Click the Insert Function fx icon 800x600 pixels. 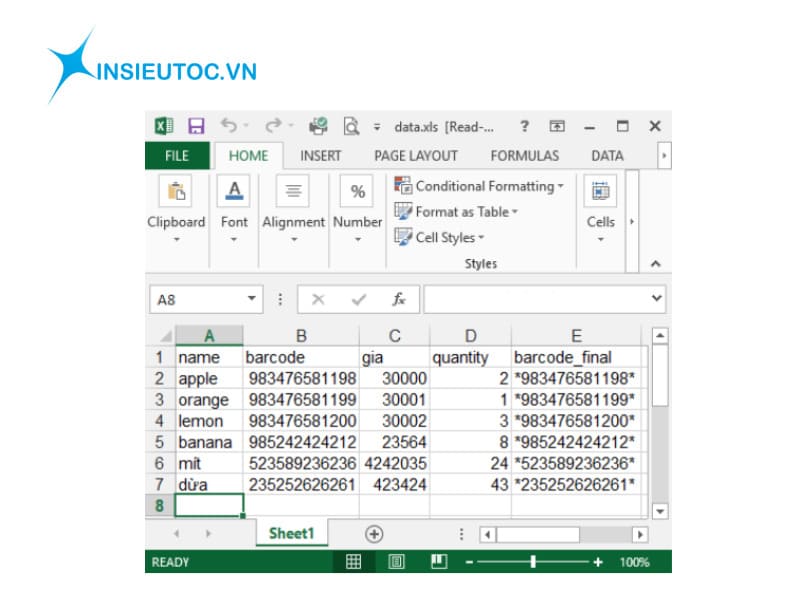point(398,299)
